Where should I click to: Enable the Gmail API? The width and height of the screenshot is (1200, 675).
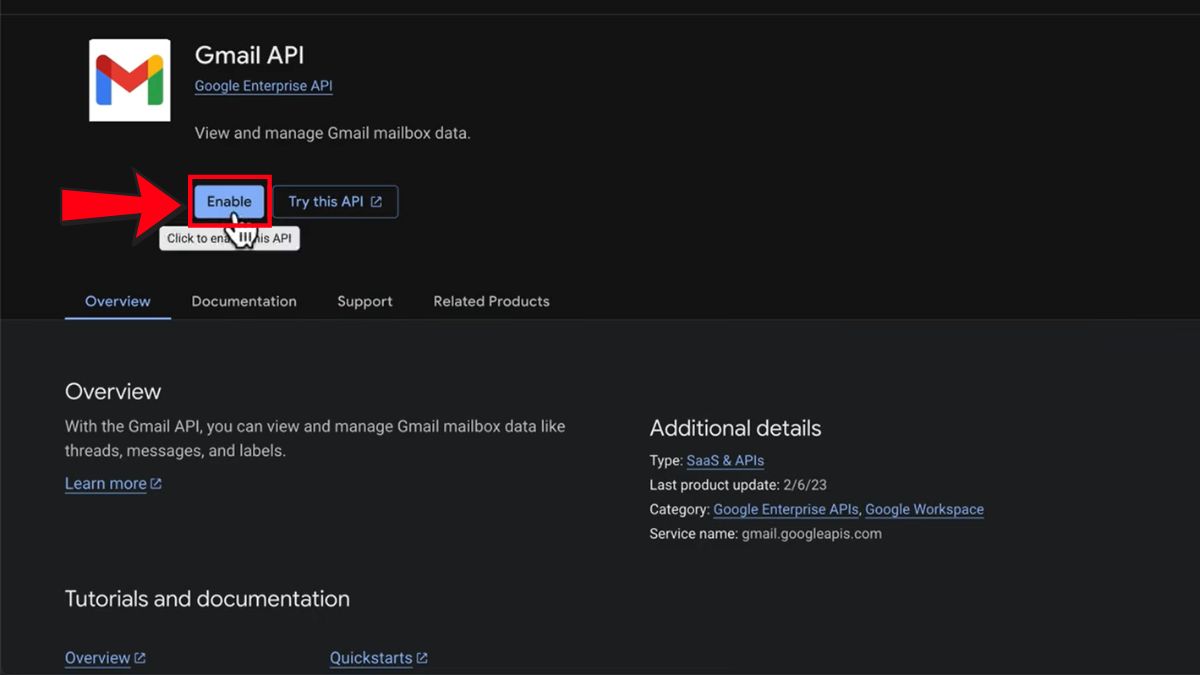(x=229, y=202)
